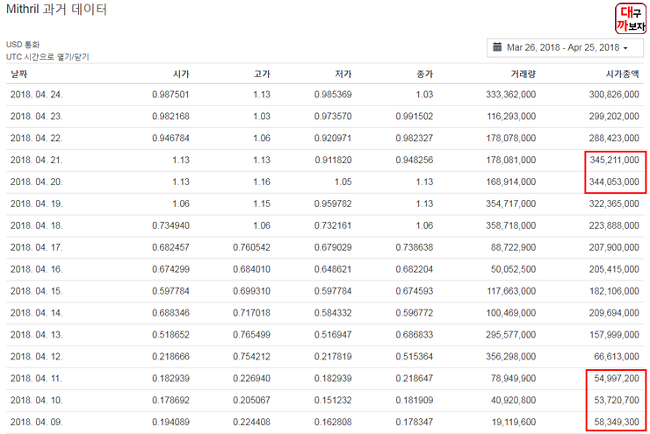Select date cell 2018. 04. 18.
650x434 pixels.
click(36, 225)
